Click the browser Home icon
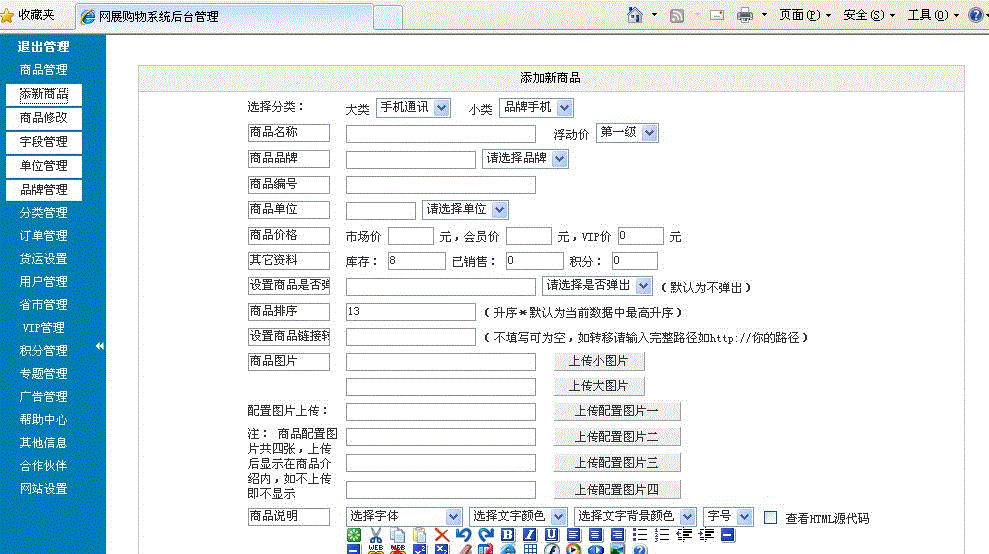989x554 pixels. (x=634, y=15)
